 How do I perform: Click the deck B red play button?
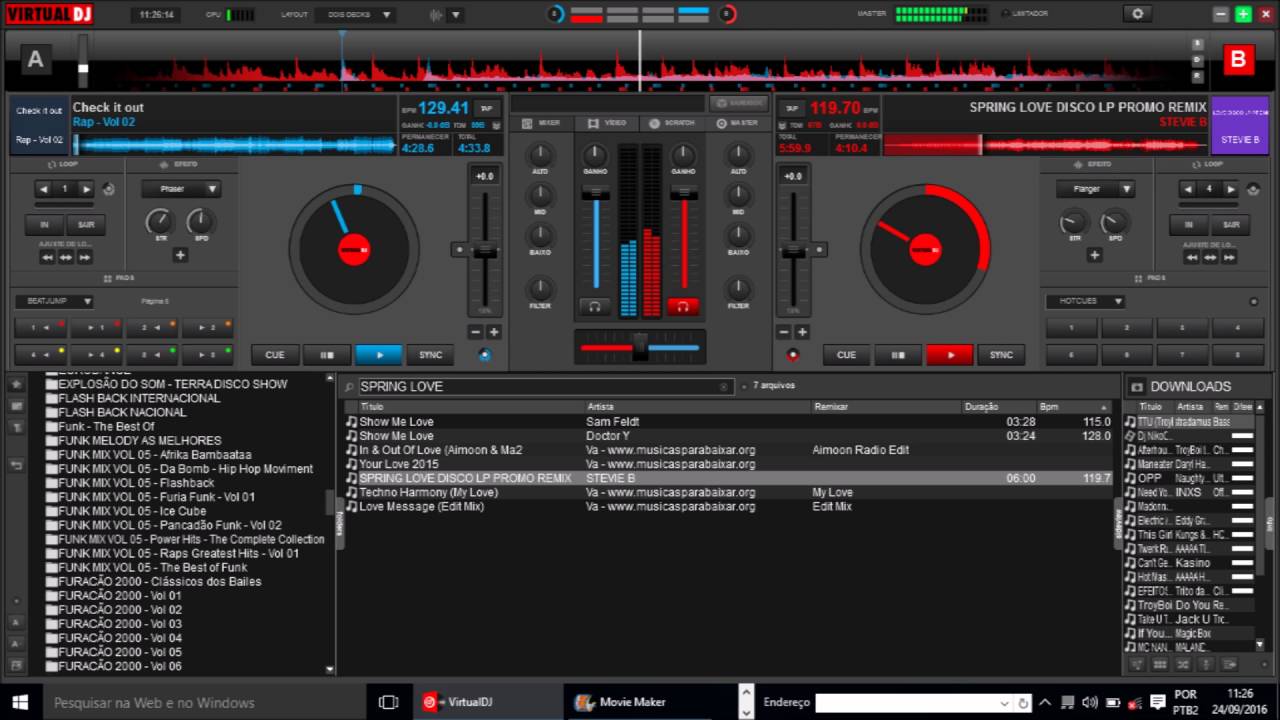pos(949,355)
